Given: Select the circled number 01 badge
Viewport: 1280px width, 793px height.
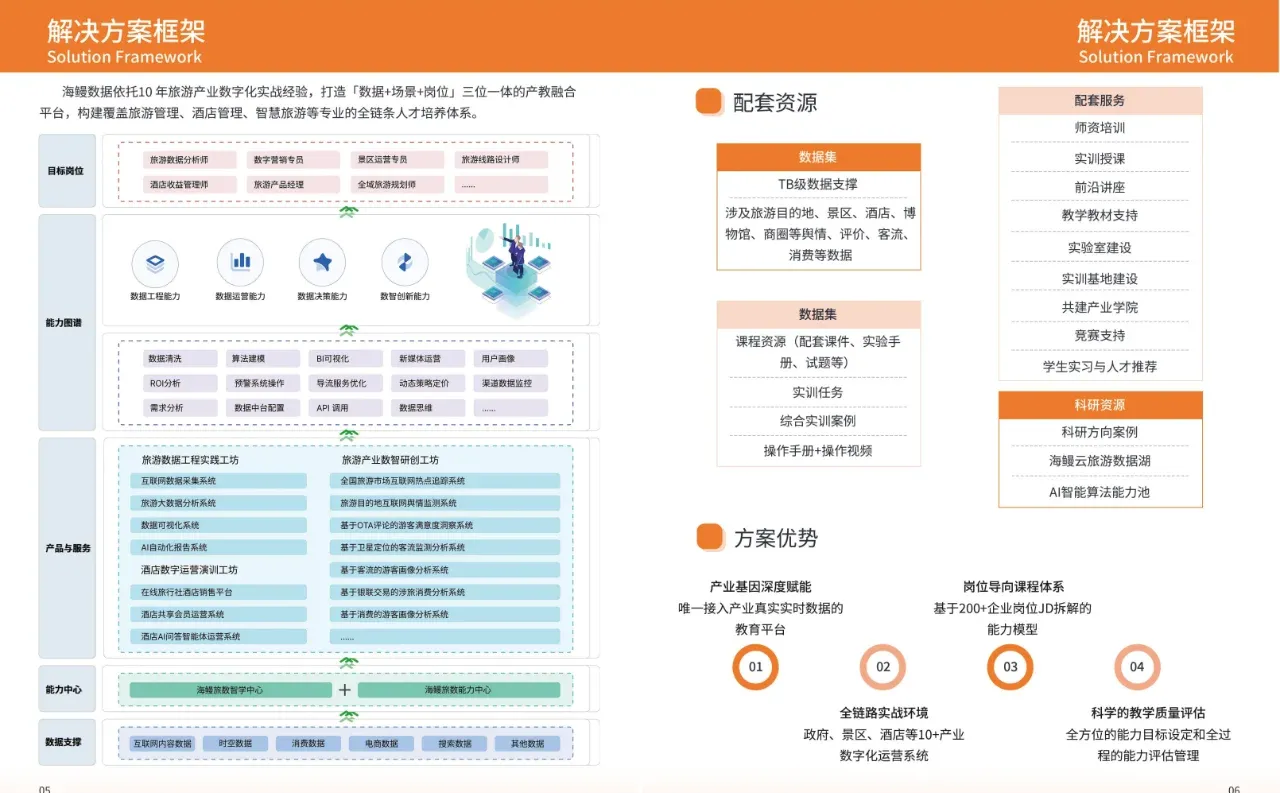Looking at the screenshot, I should click(755, 667).
